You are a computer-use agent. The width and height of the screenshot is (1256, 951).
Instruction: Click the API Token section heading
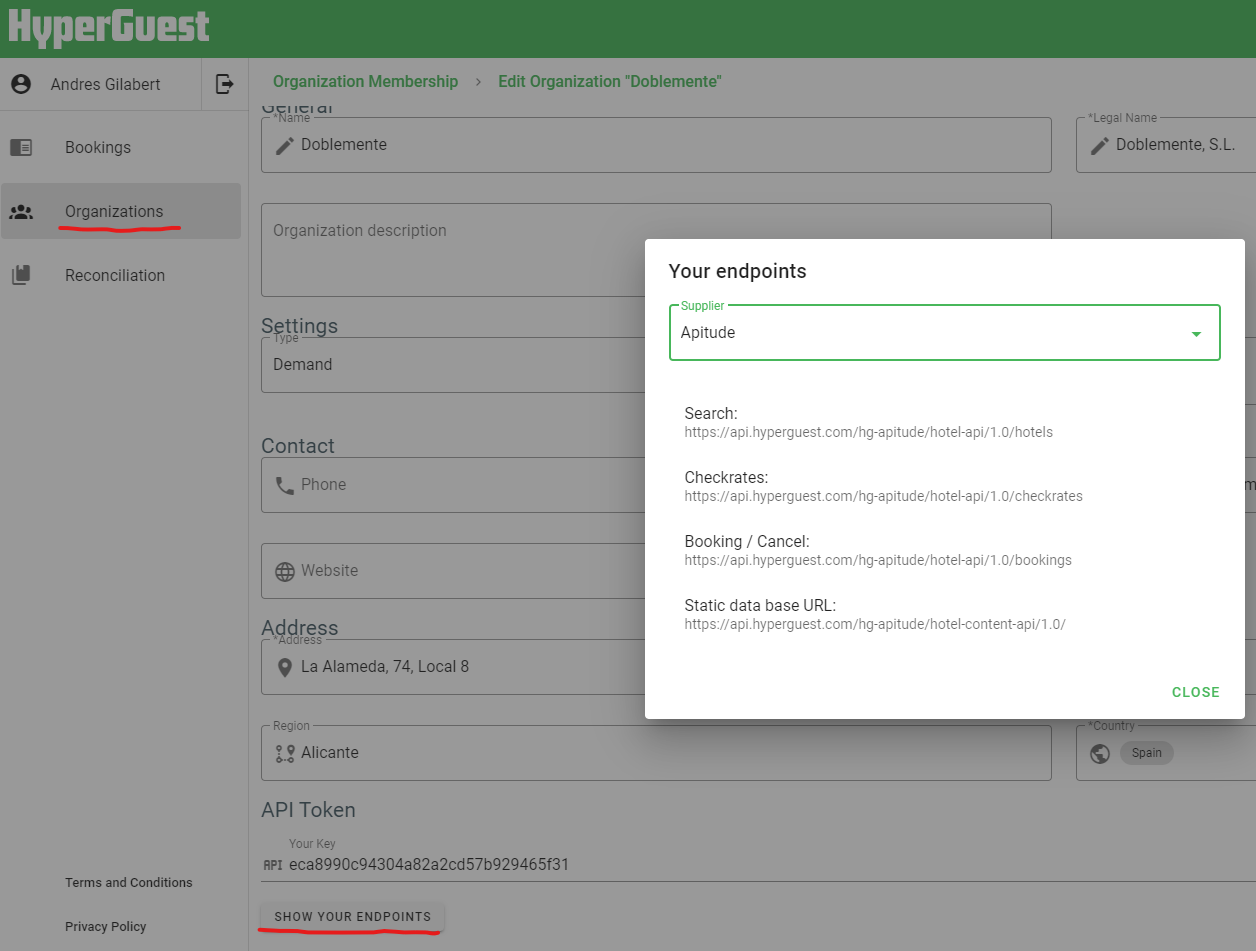coord(308,810)
